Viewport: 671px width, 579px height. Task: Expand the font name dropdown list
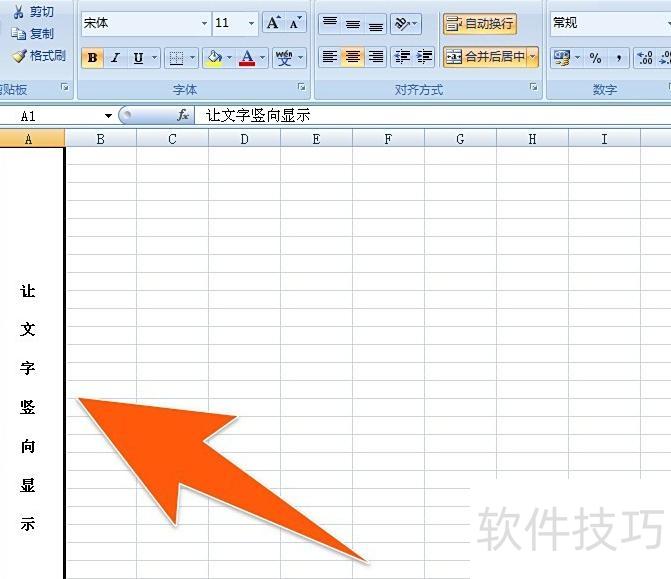pos(205,23)
